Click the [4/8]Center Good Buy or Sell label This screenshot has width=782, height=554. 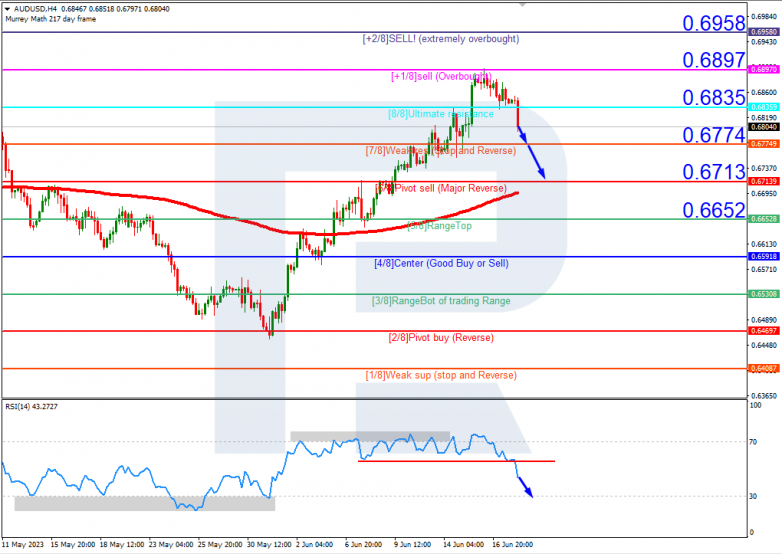[441, 263]
